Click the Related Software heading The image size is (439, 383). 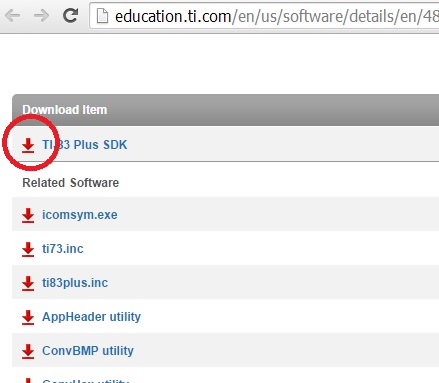click(71, 183)
